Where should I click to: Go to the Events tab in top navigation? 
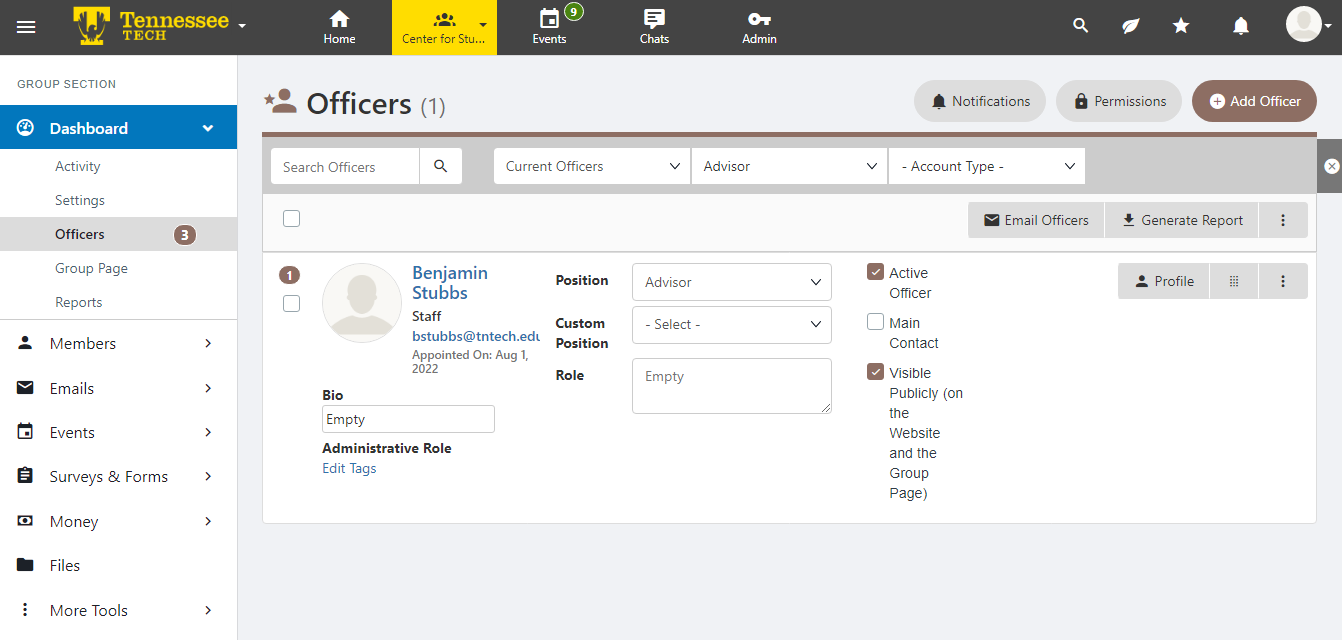[x=549, y=27]
